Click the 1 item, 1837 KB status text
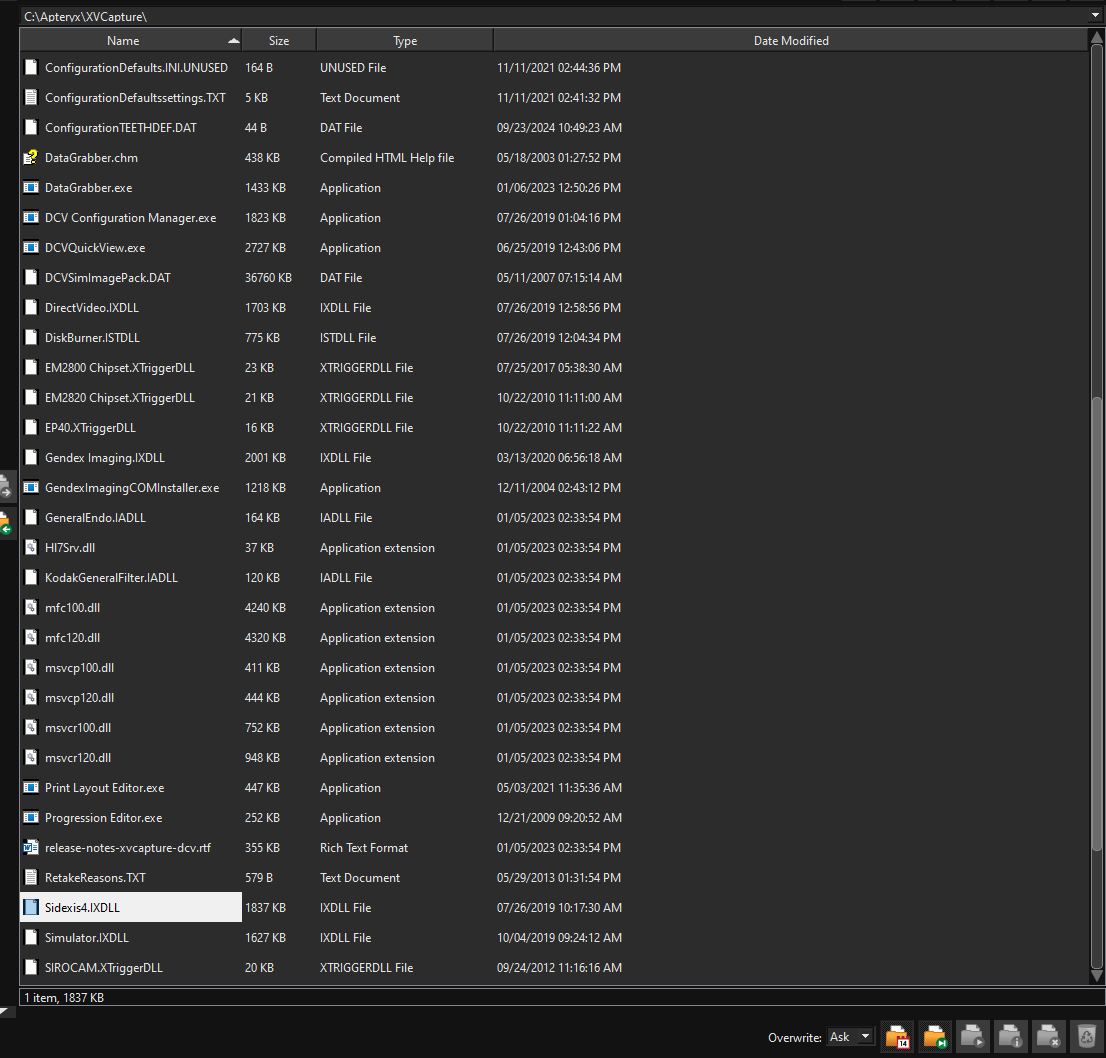 tap(64, 997)
